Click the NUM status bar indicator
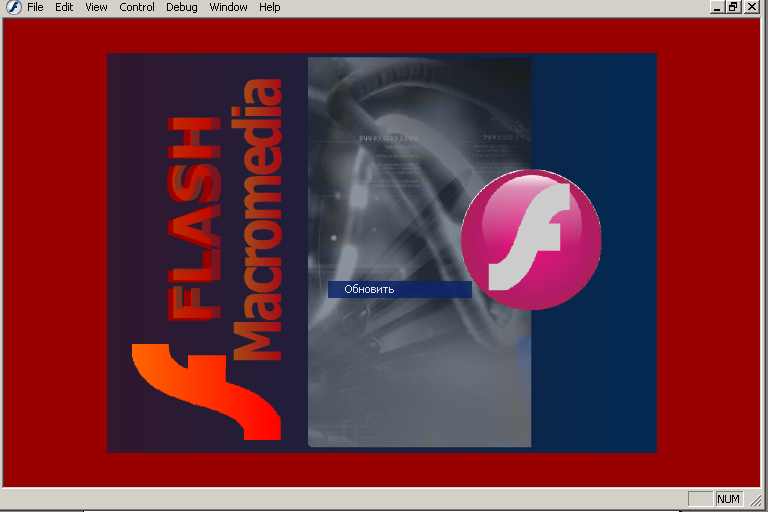768x512 pixels. click(x=728, y=499)
